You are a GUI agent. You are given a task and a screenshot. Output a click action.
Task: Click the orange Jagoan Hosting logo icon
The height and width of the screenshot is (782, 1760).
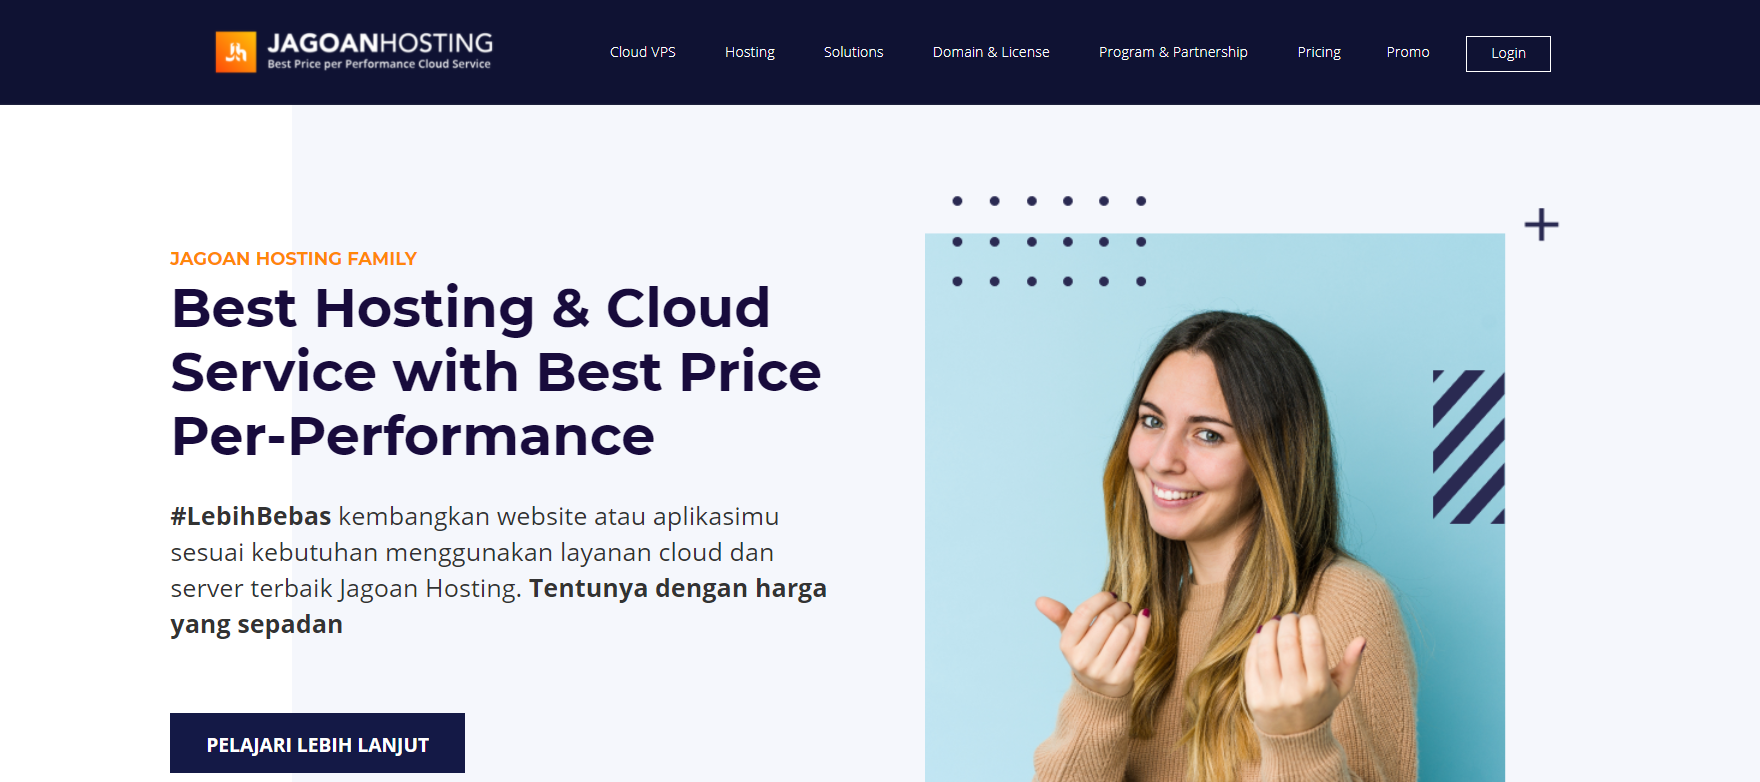[x=236, y=52]
